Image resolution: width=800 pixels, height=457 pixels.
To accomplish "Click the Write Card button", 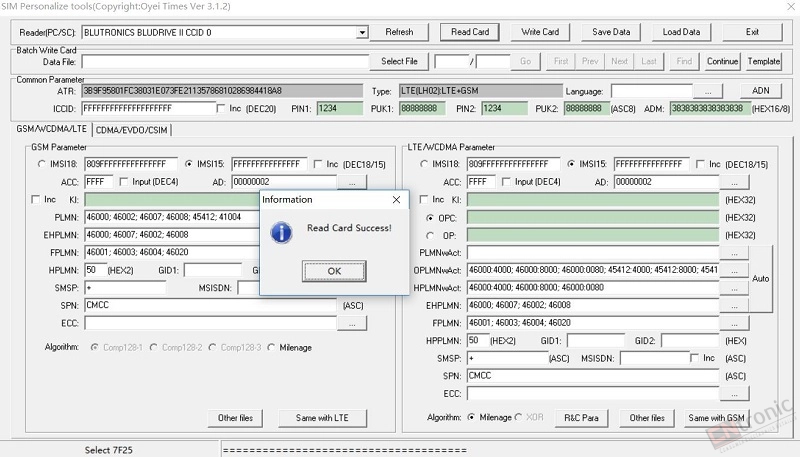I will tap(540, 32).
